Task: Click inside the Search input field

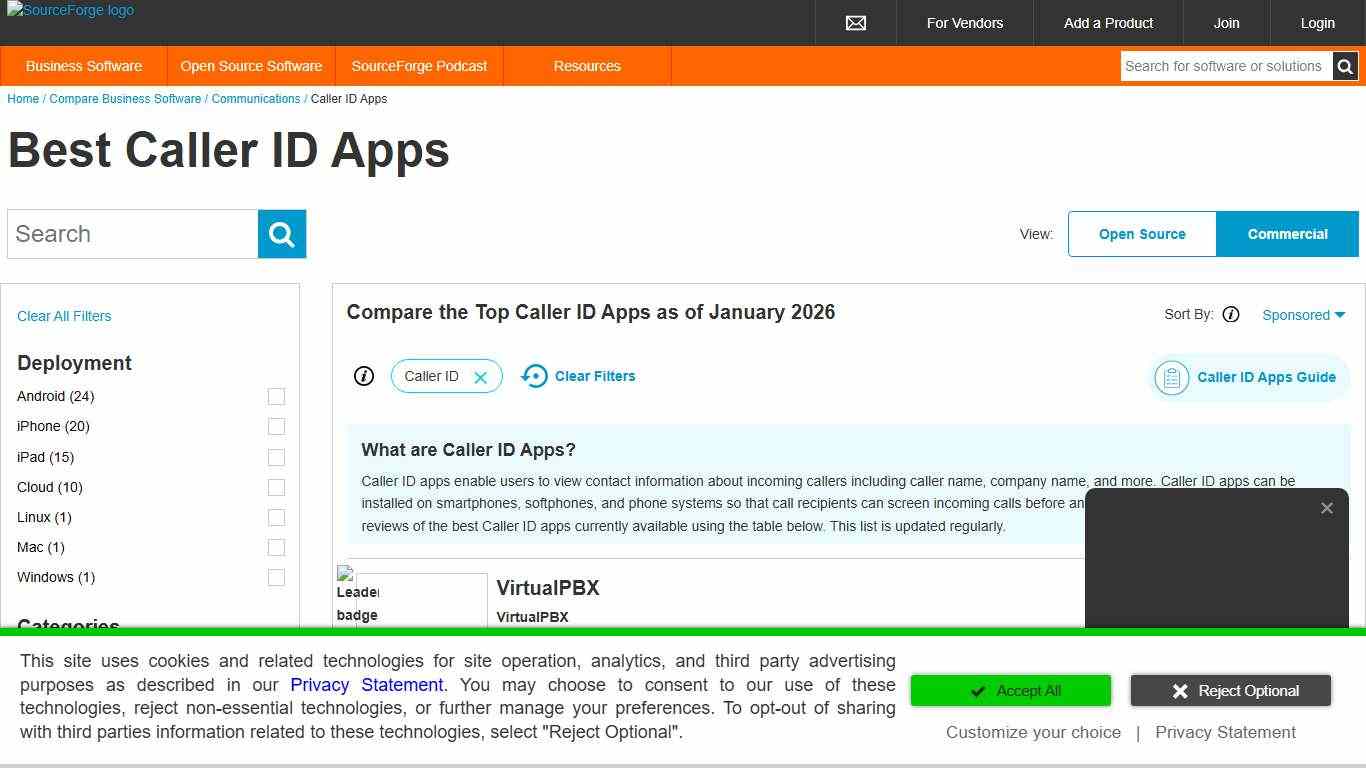Action: (130, 233)
